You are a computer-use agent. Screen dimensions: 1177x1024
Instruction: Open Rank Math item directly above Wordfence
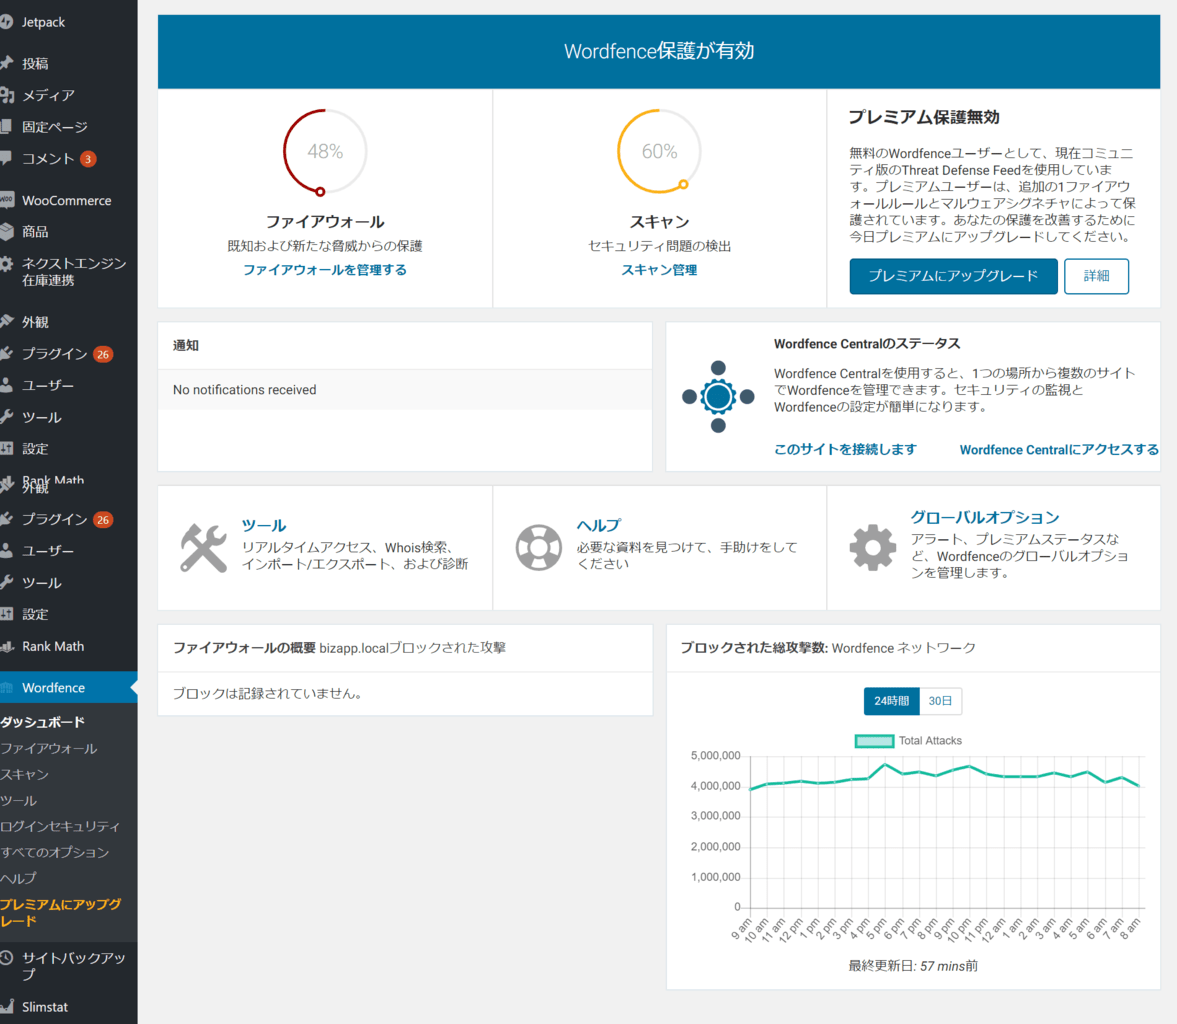click(53, 646)
